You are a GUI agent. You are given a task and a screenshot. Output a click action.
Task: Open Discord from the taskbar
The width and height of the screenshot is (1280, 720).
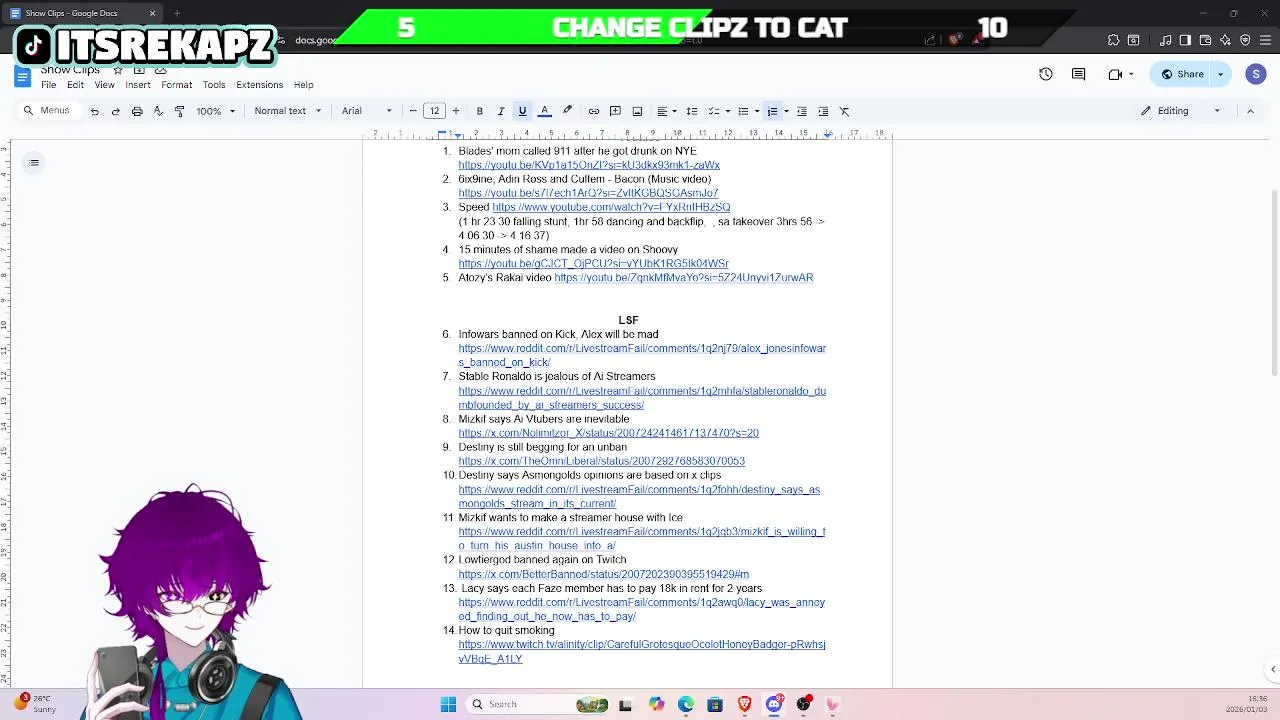(x=774, y=704)
